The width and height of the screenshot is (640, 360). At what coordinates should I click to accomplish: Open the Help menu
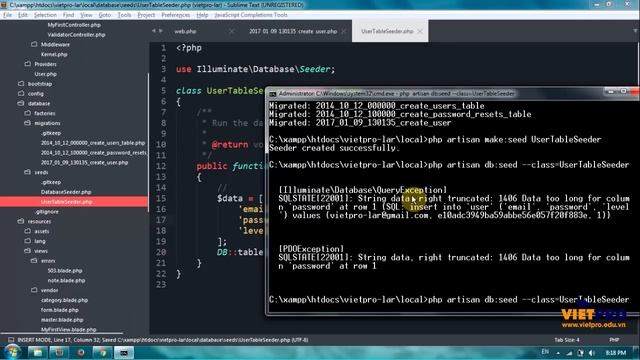click(202, 15)
